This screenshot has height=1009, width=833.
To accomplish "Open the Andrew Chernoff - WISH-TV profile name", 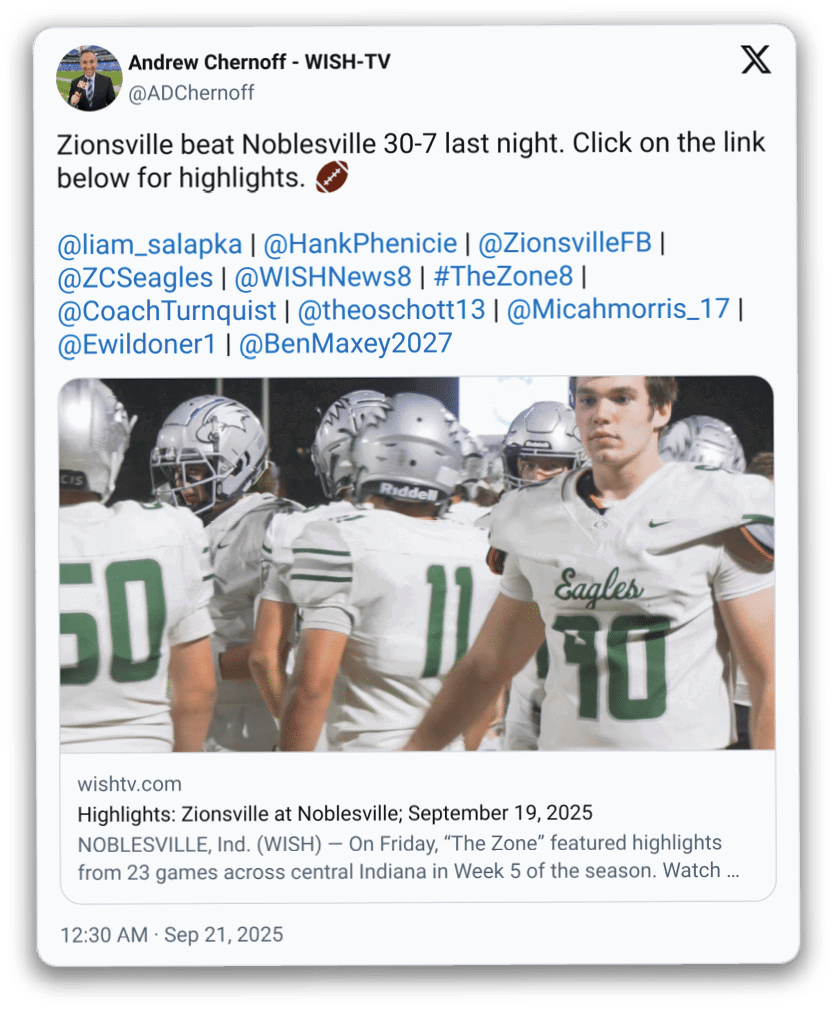I will click(259, 62).
